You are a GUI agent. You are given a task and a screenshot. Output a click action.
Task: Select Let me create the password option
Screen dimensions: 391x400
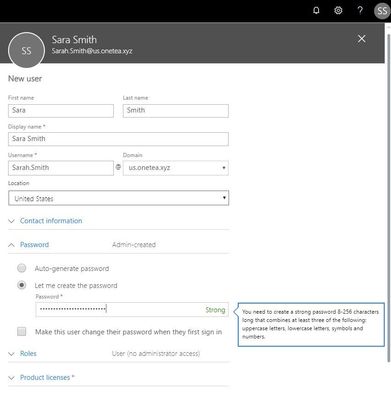click(x=22, y=285)
